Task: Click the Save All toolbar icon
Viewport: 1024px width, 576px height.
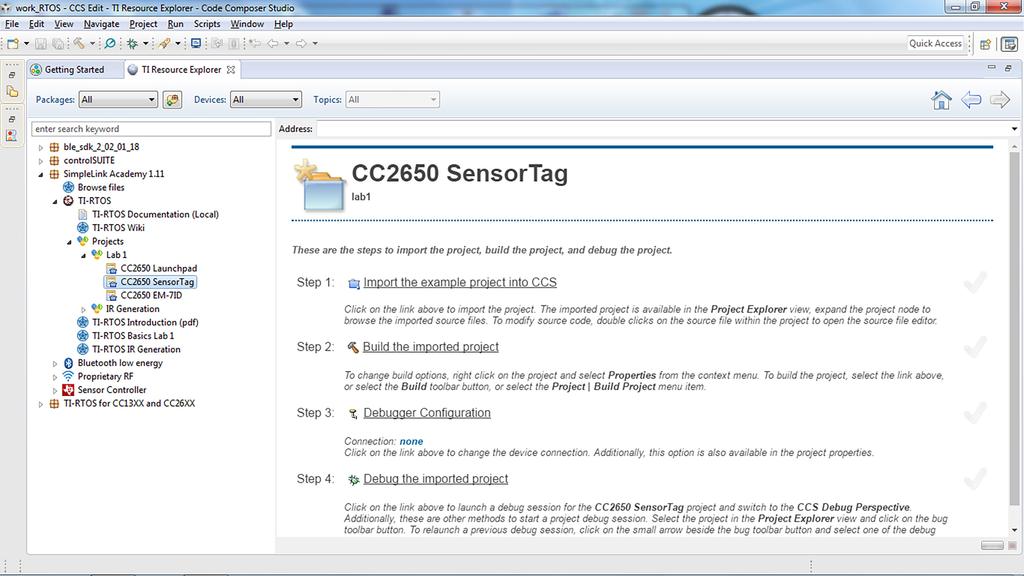Action: pyautogui.click(x=58, y=43)
